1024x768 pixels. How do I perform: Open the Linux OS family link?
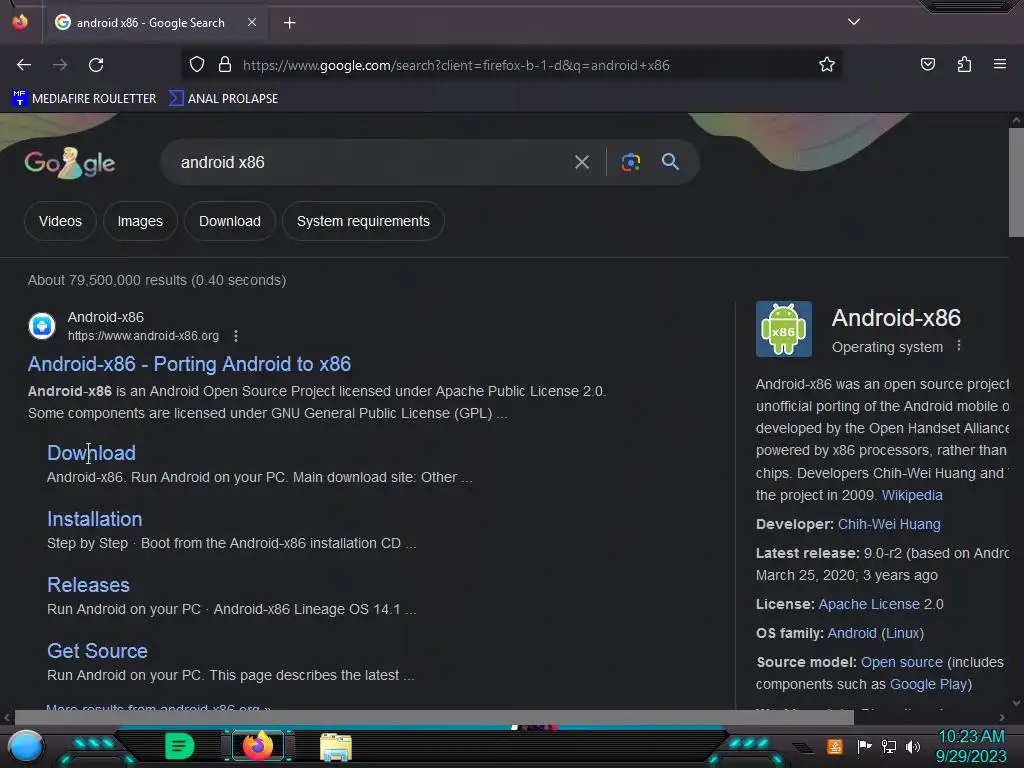903,633
